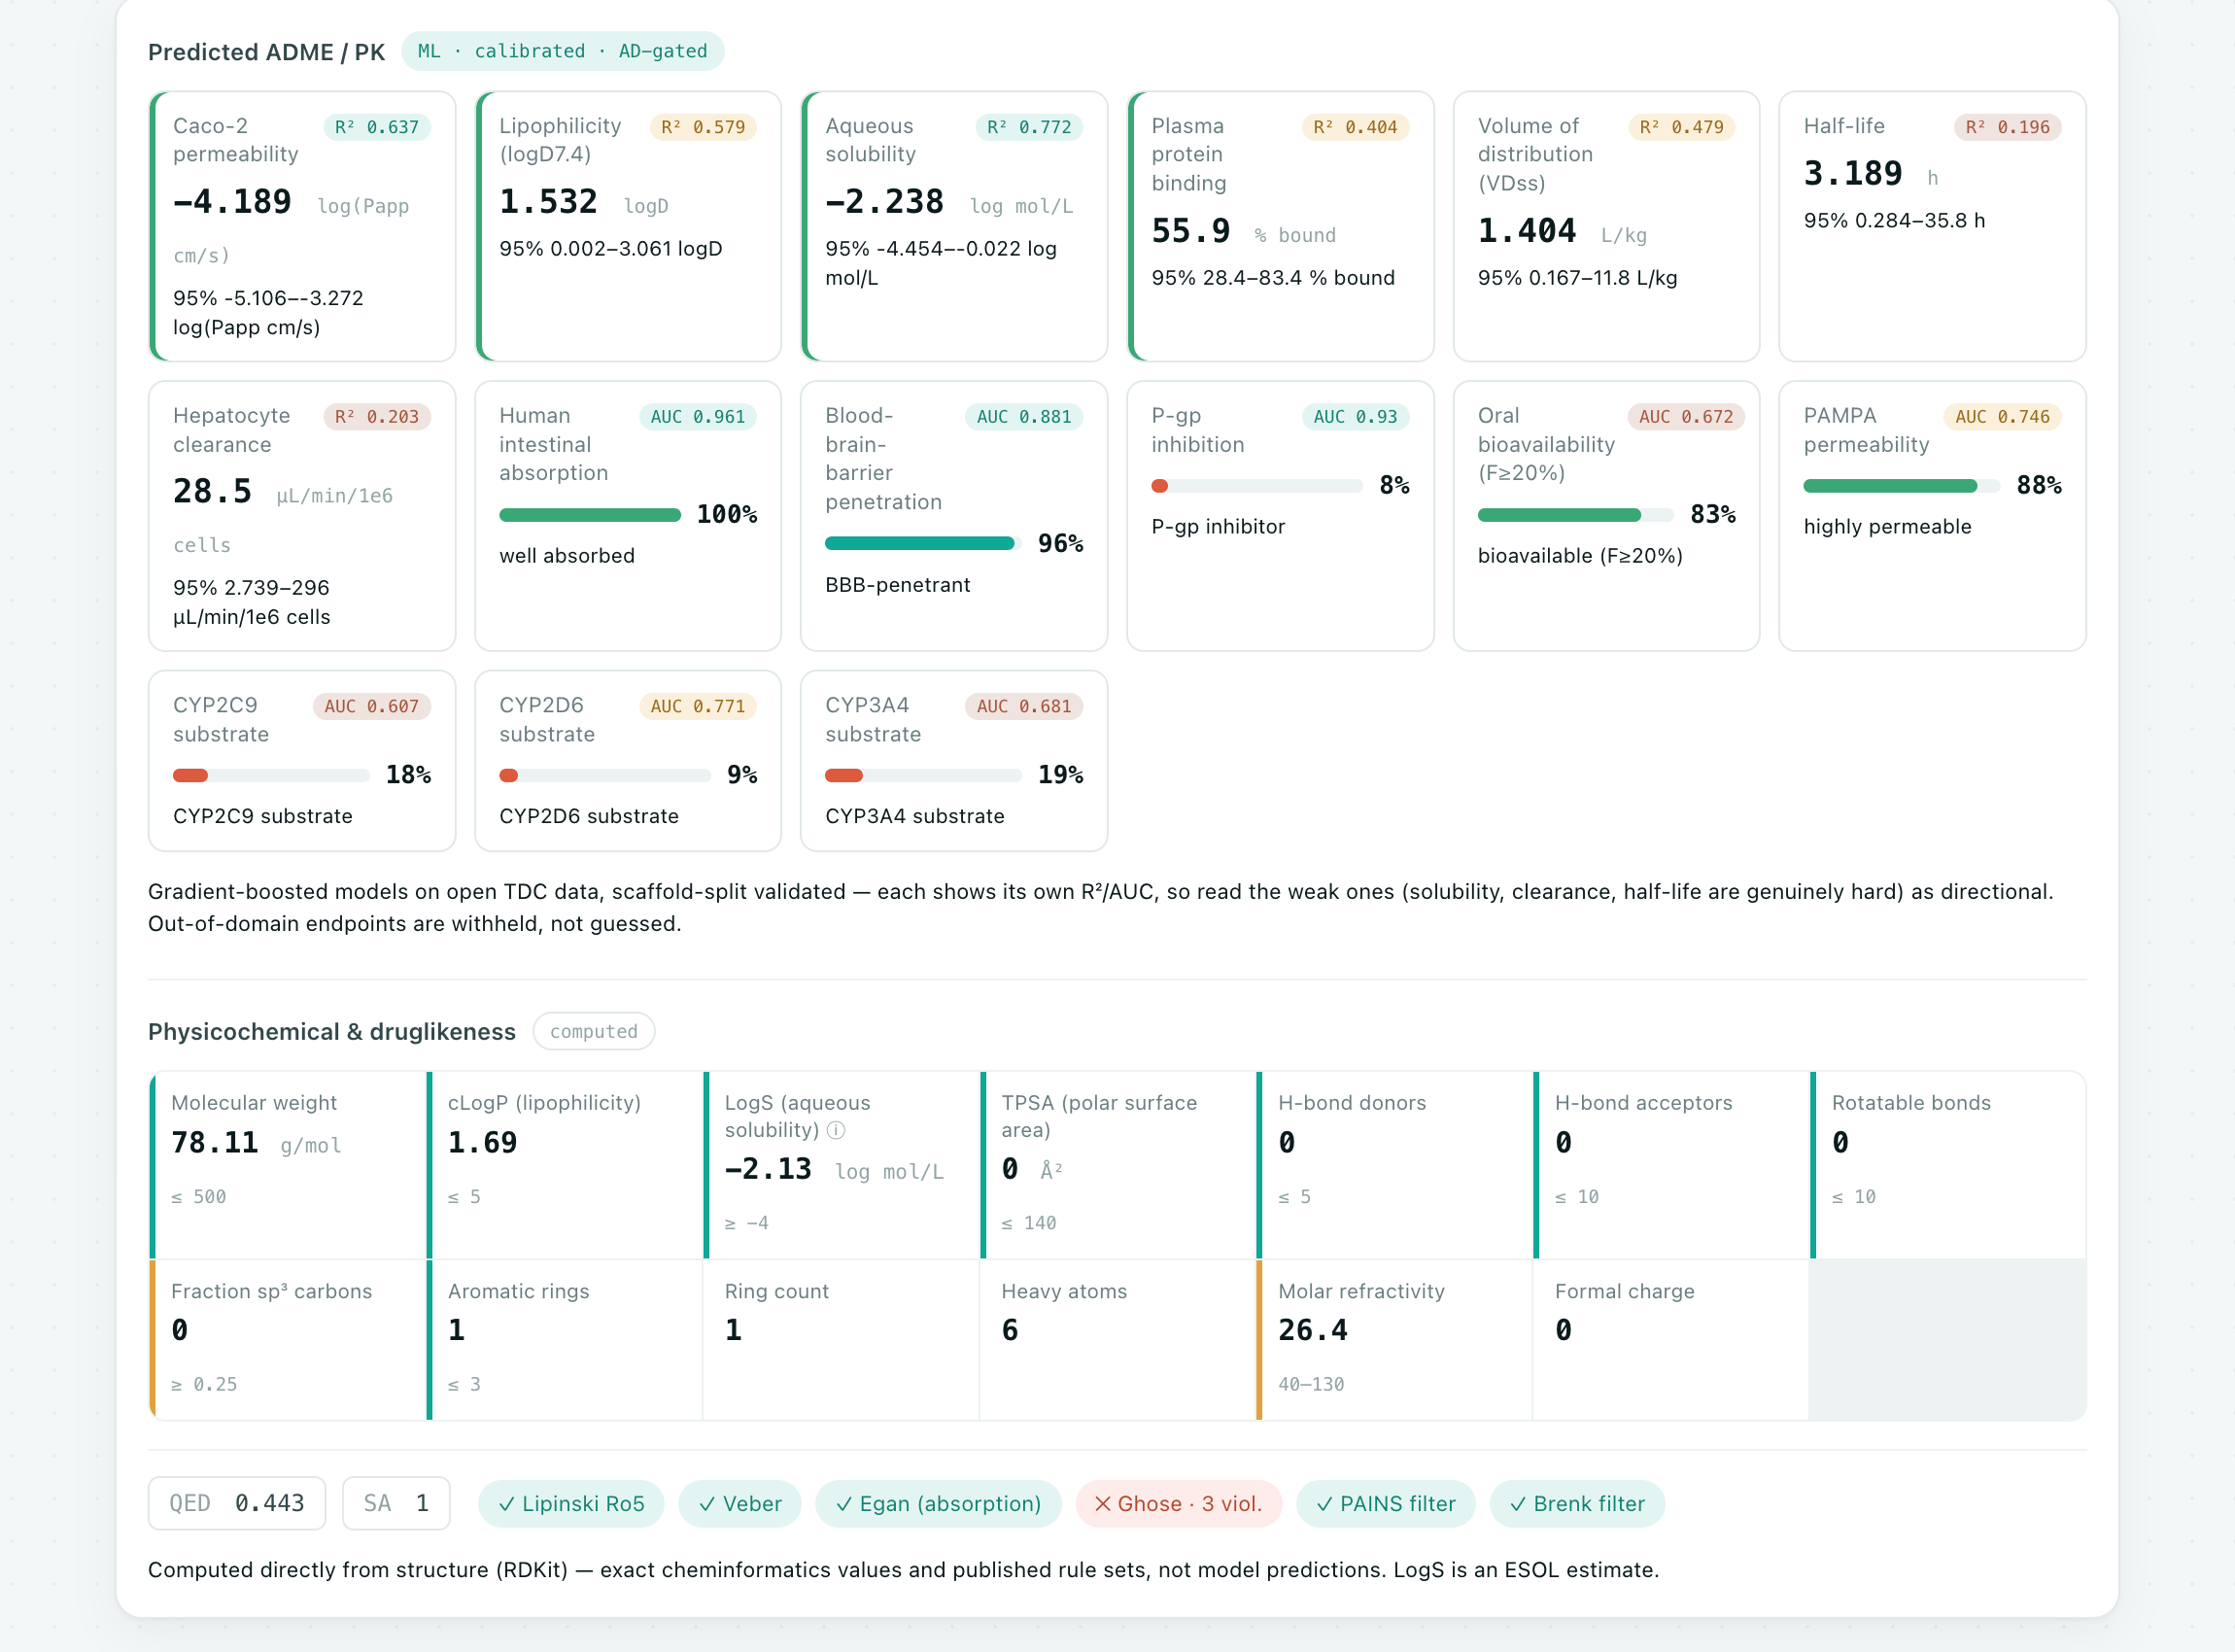The height and width of the screenshot is (1652, 2235).
Task: Click the LogS value −2.13
Action: (768, 1169)
